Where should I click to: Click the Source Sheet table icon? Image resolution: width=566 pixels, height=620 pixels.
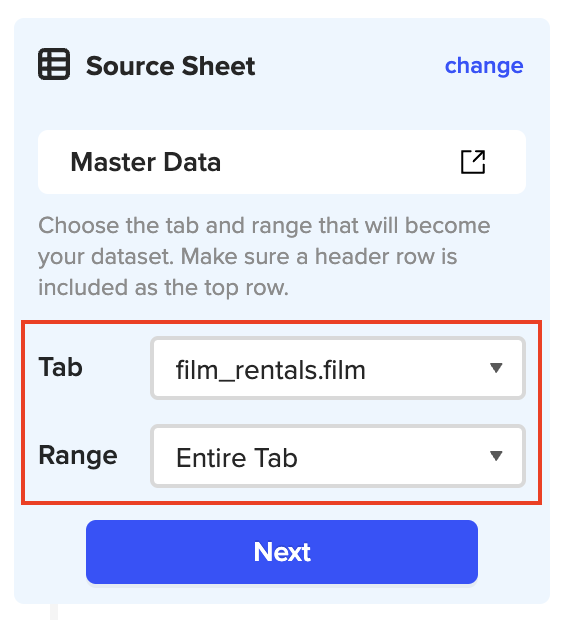(54, 64)
